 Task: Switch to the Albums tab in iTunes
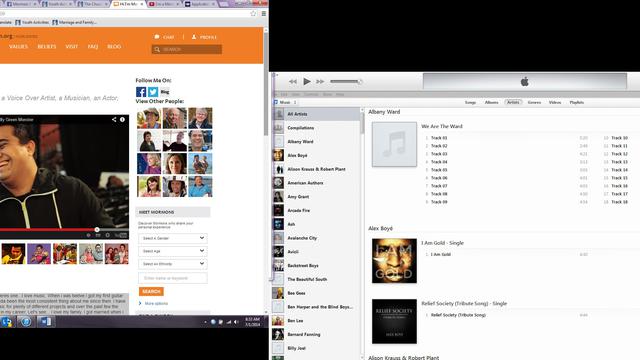[x=491, y=102]
